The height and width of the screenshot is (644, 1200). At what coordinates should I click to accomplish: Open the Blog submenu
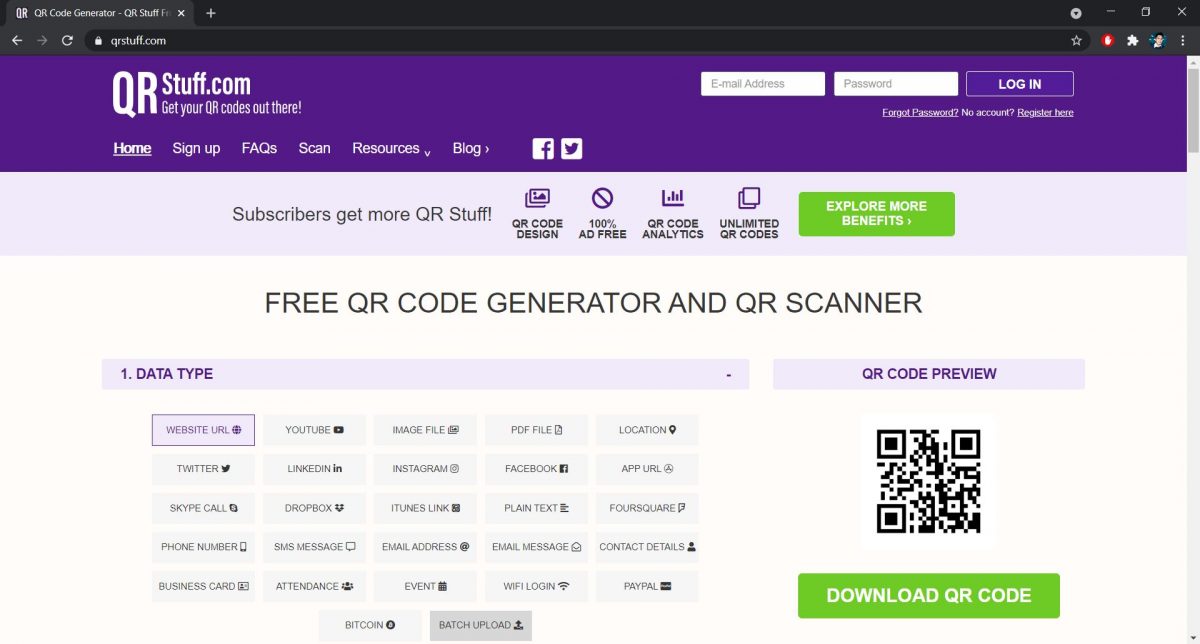tap(470, 148)
